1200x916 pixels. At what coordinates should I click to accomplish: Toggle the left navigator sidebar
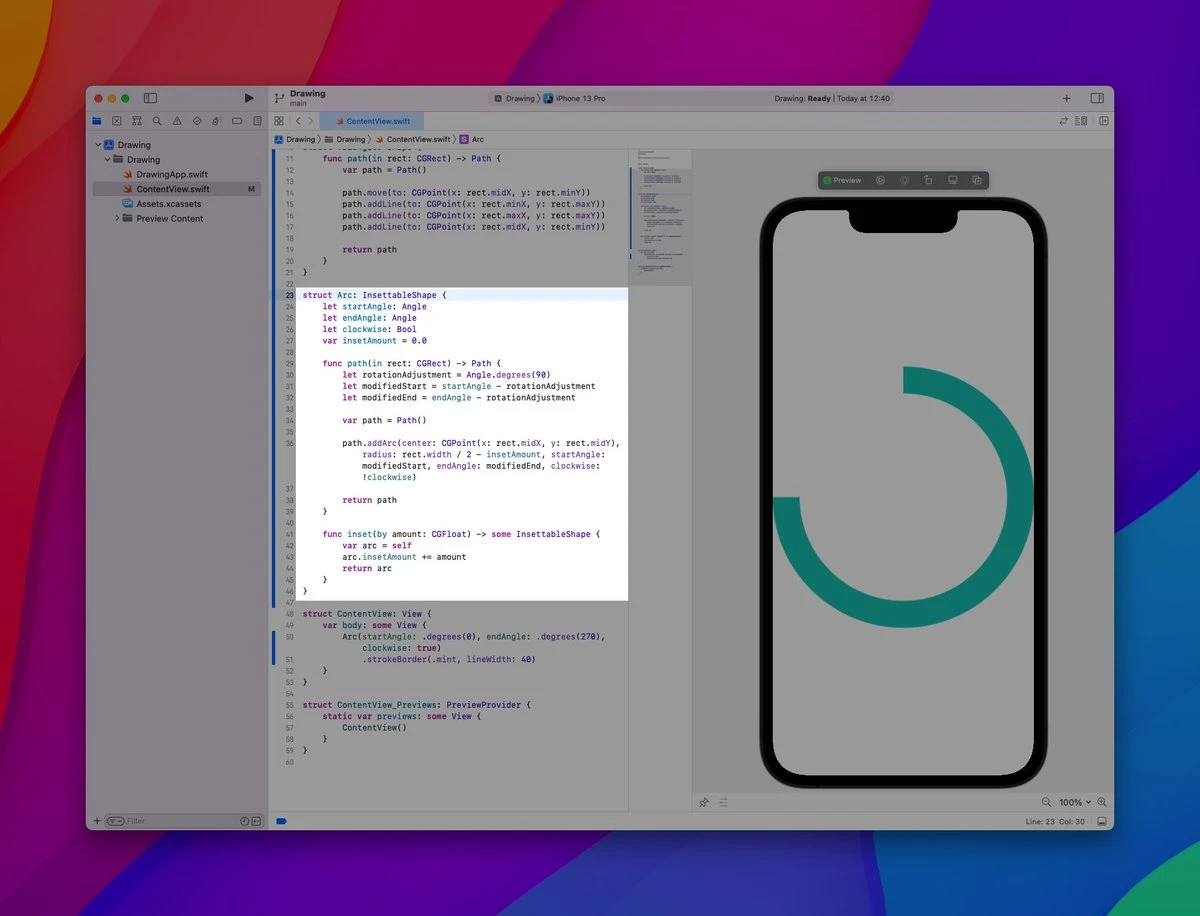(x=150, y=98)
